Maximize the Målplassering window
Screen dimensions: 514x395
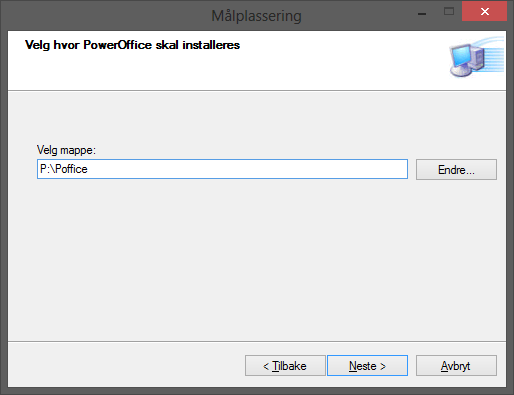pyautogui.click(x=449, y=12)
